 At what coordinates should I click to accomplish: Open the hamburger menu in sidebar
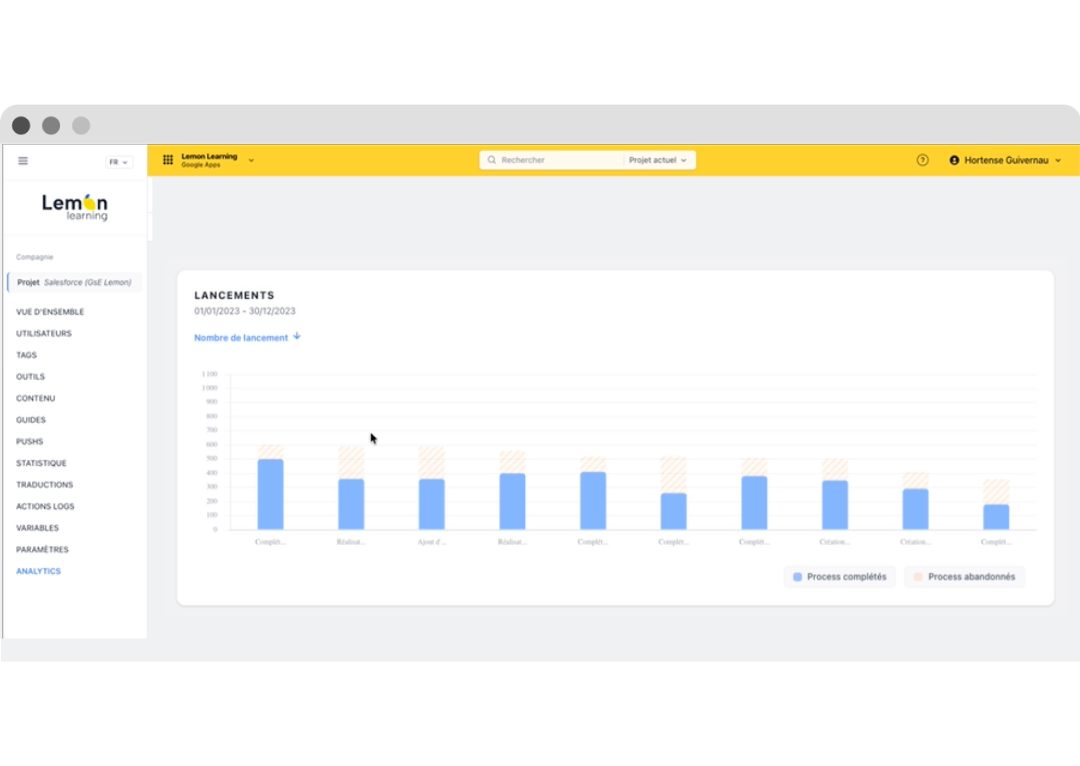pyautogui.click(x=23, y=161)
